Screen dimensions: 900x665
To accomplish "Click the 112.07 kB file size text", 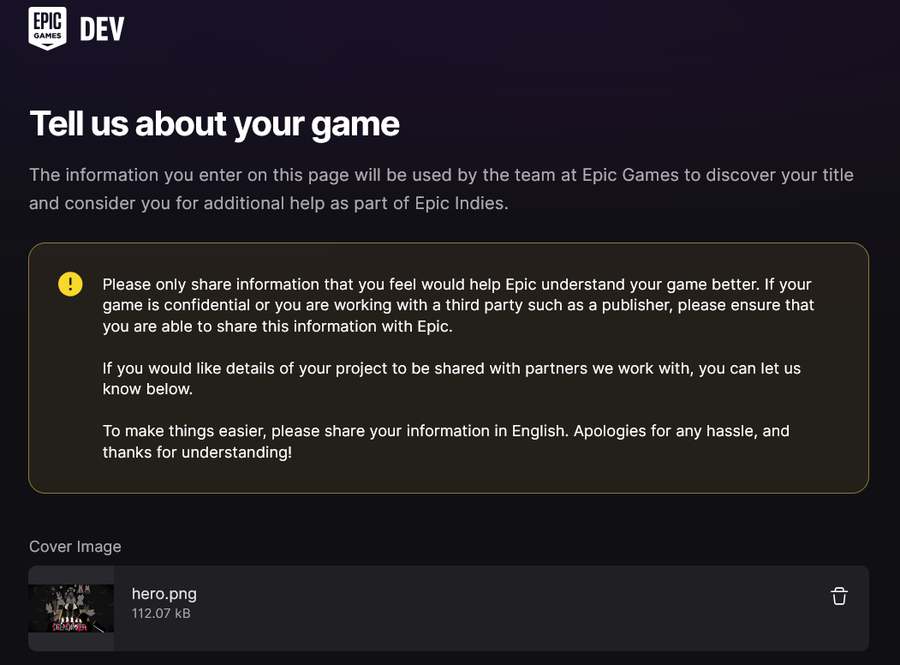I will point(161,613).
